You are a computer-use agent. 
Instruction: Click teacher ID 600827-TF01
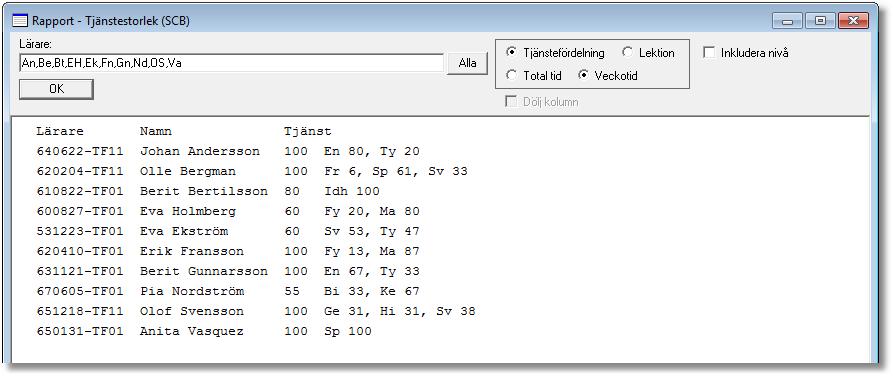pyautogui.click(x=80, y=211)
